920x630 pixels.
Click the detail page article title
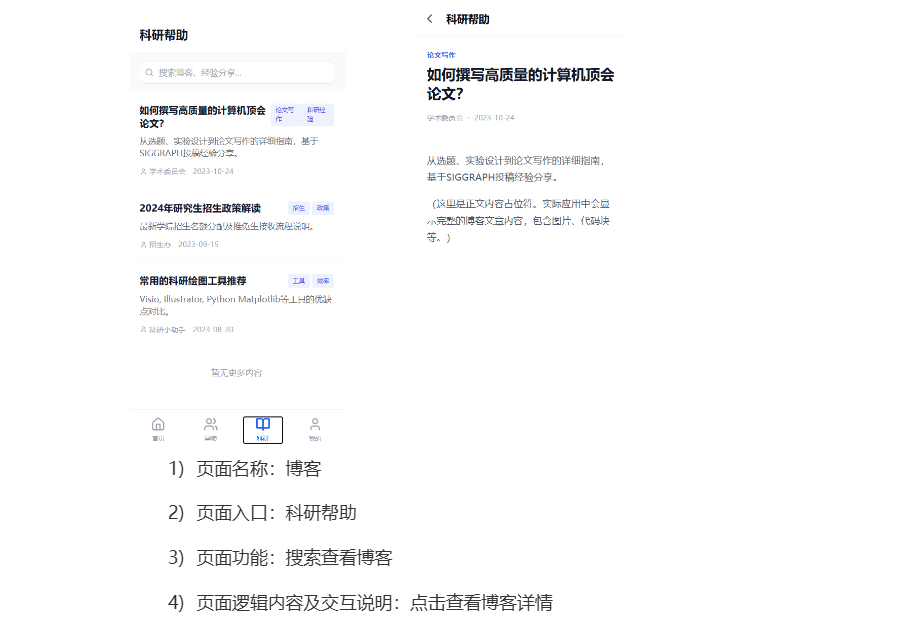tap(520, 84)
